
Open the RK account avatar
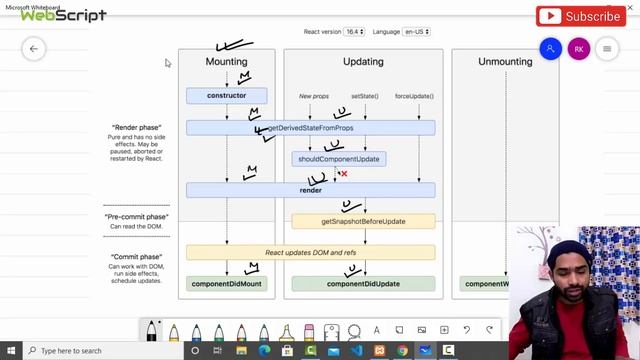(579, 49)
